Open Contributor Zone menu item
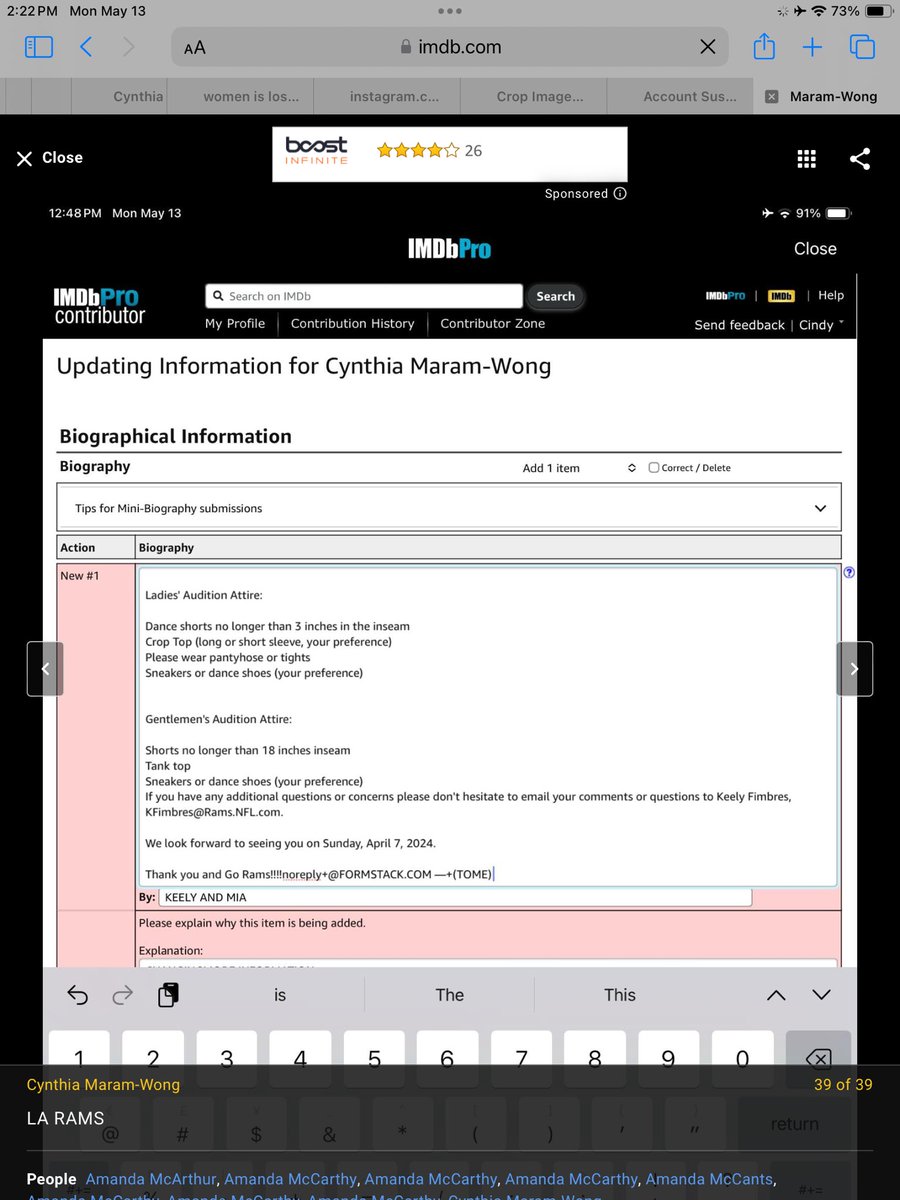 point(493,323)
